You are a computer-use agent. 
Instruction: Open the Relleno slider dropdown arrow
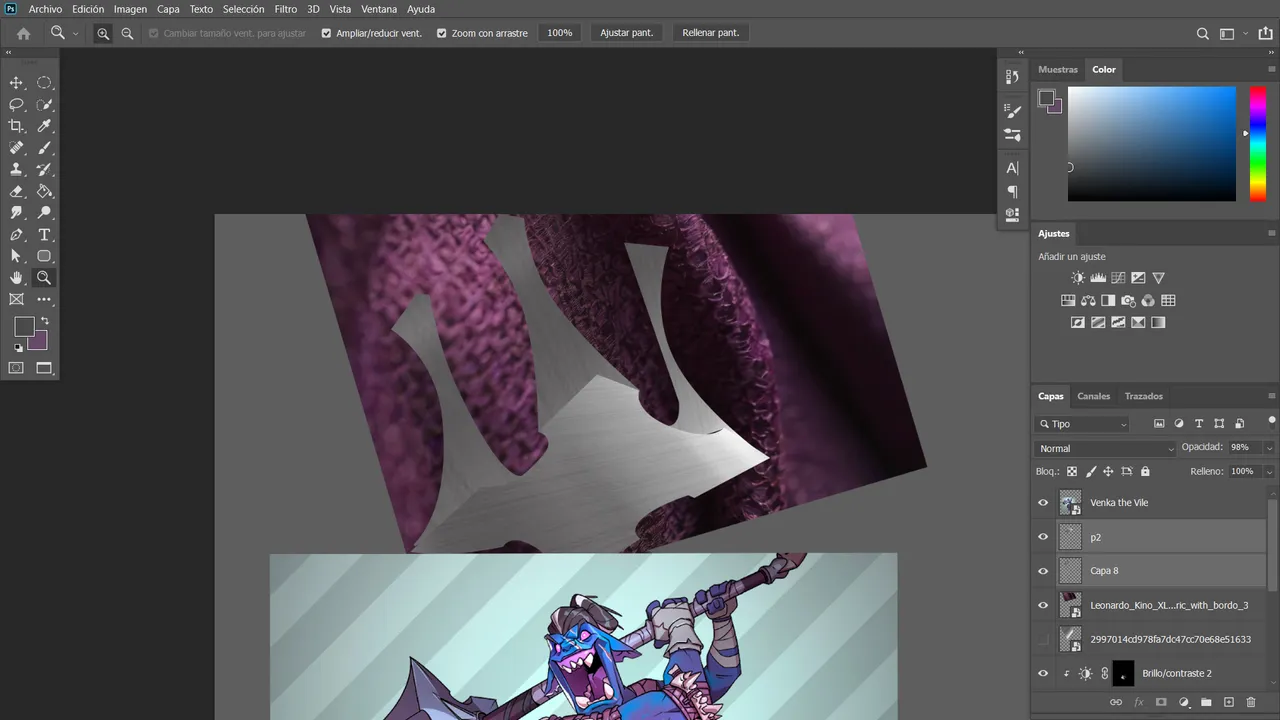[x=1269, y=471]
